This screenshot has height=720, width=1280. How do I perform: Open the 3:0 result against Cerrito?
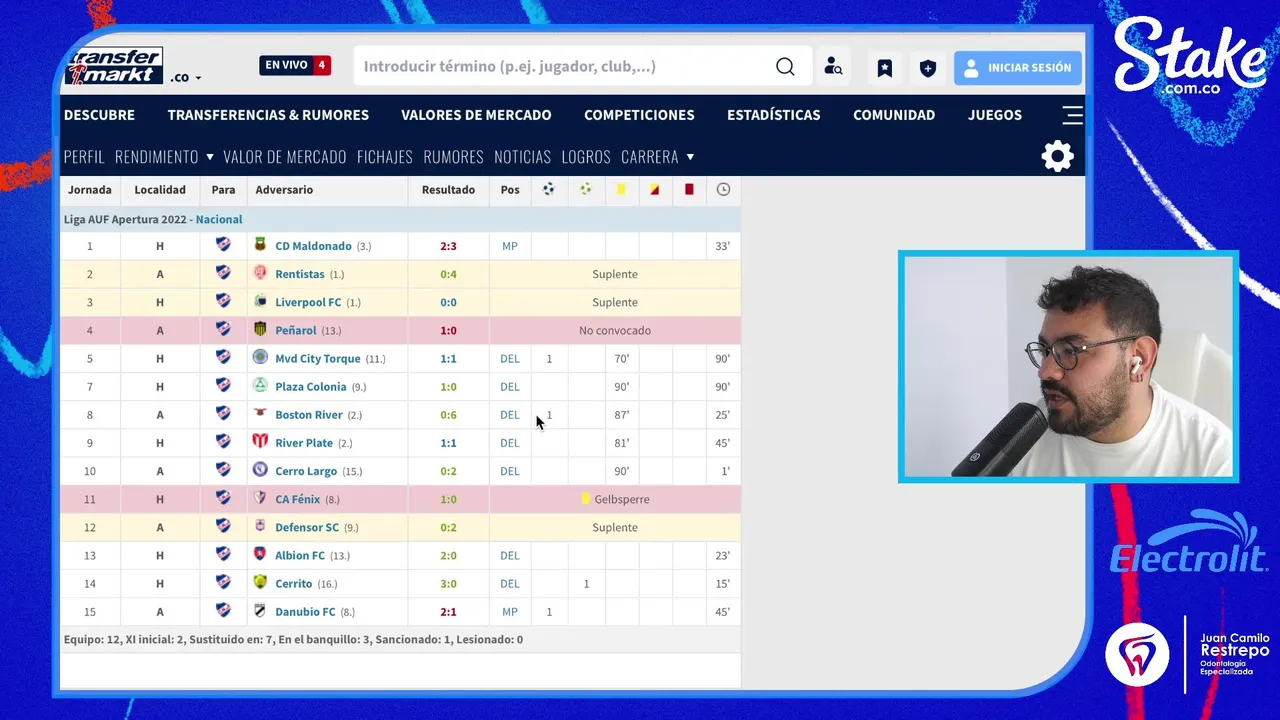coord(448,583)
